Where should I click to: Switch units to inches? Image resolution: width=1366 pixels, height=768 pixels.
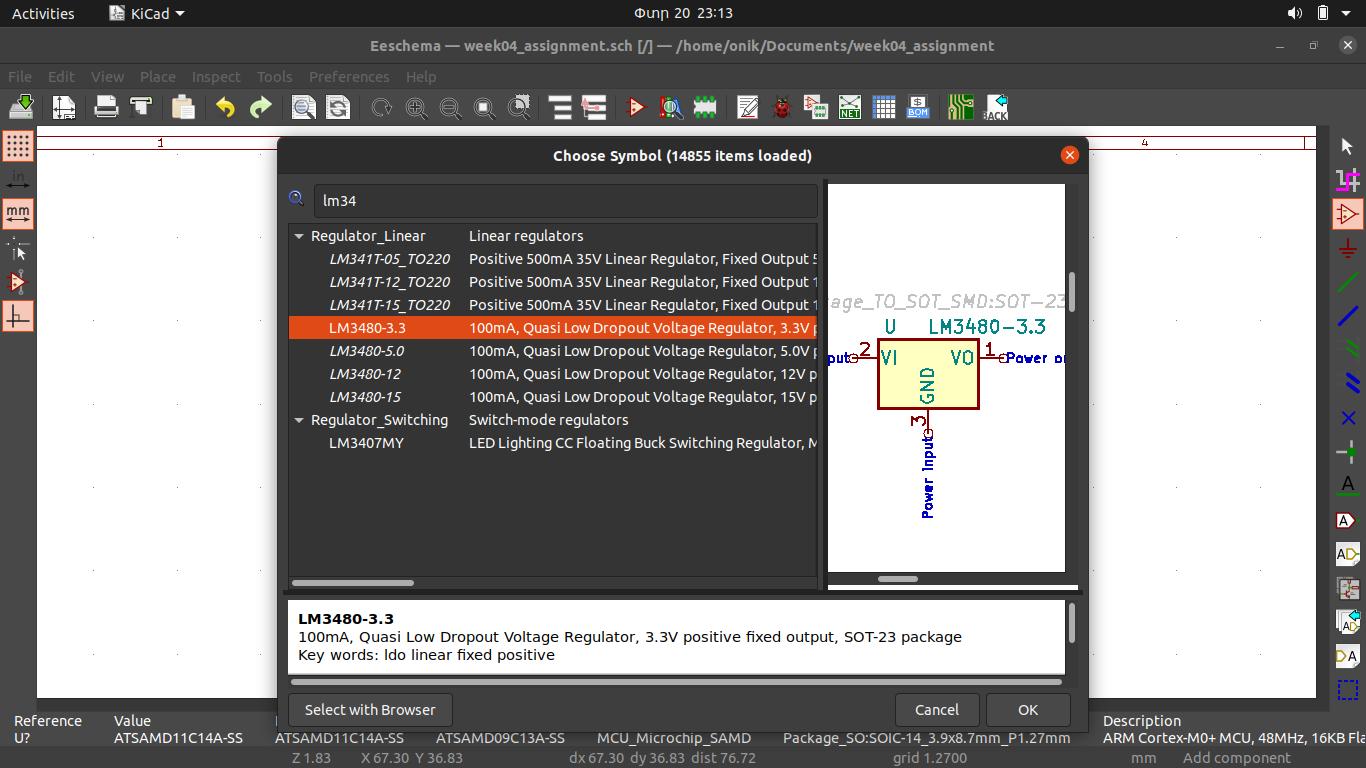click(x=18, y=180)
